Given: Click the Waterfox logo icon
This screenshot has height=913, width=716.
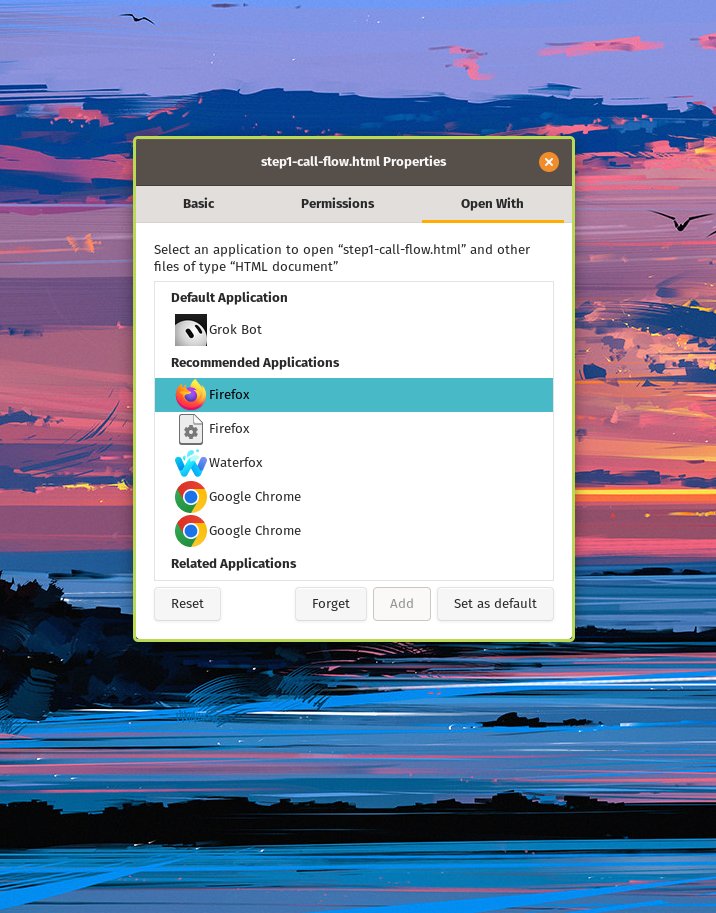Looking at the screenshot, I should coord(191,463).
